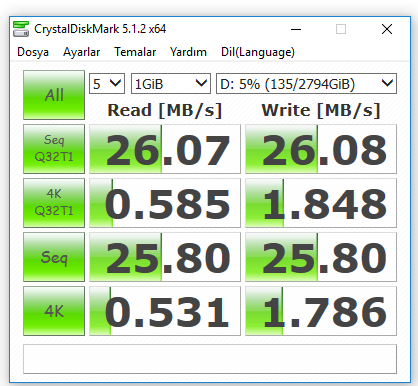Start the 4K Q32T1 benchmark
The height and width of the screenshot is (386, 418).
(x=54, y=203)
